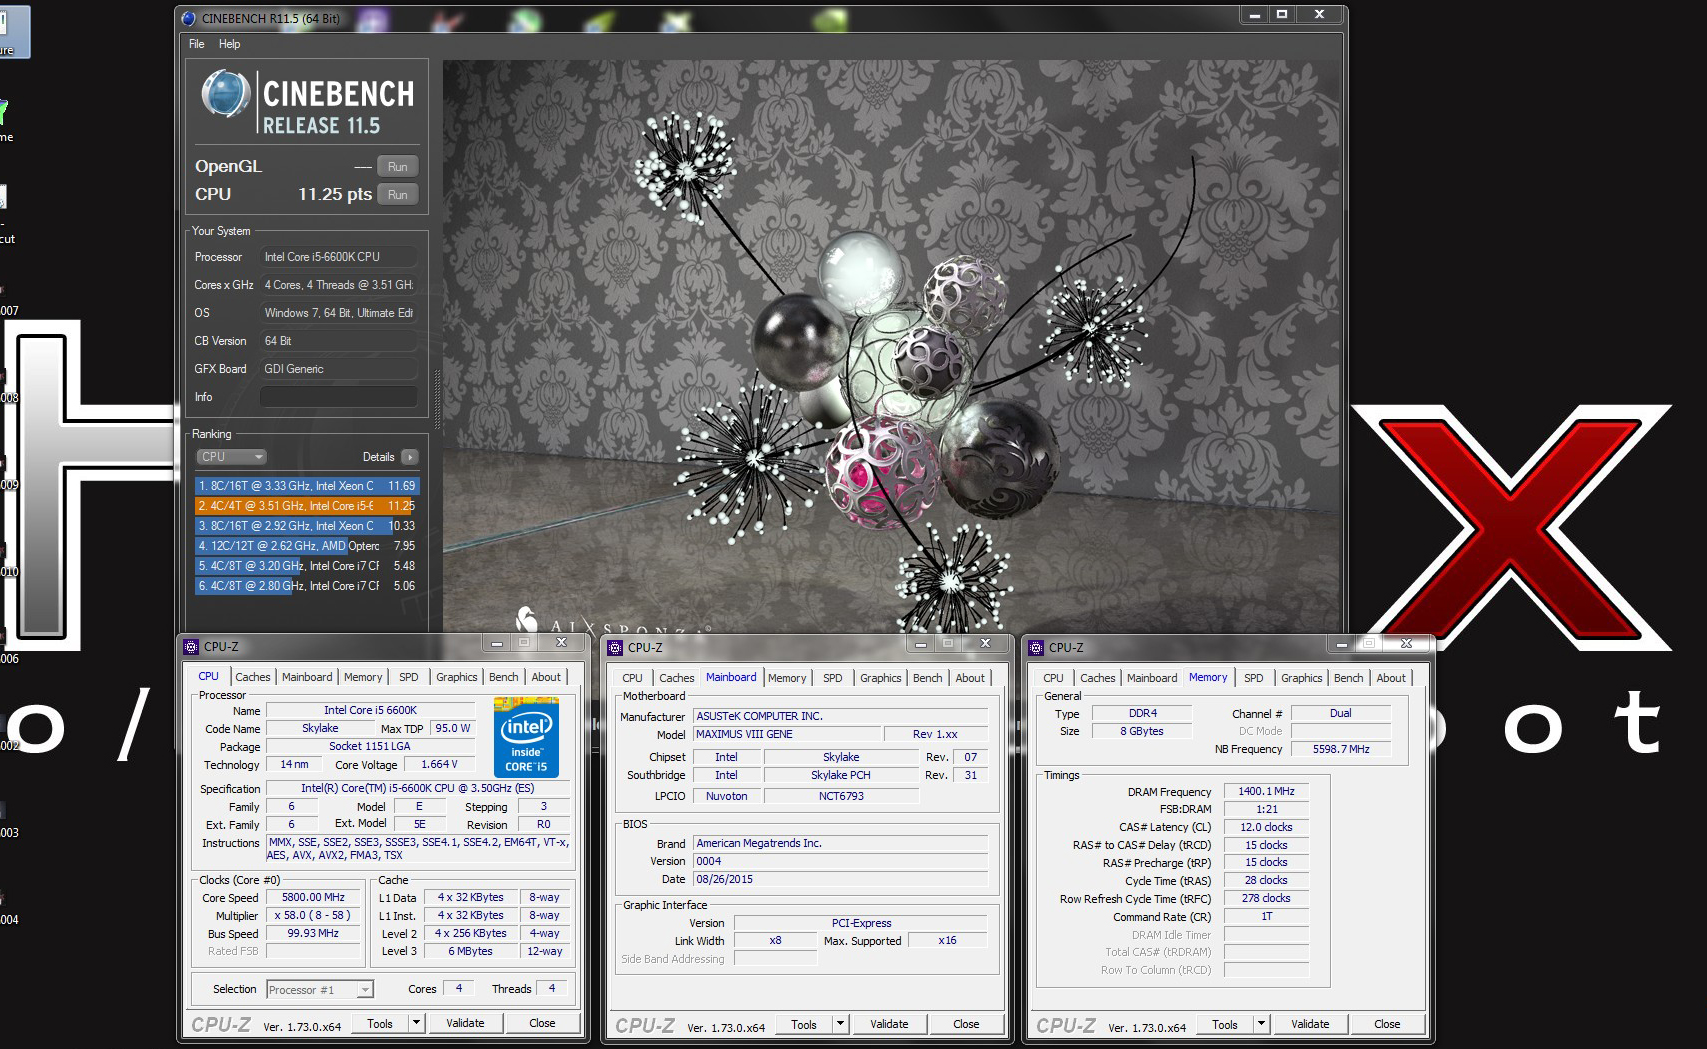Click Close button in Mainboard CPU-Z window

(x=966, y=1024)
